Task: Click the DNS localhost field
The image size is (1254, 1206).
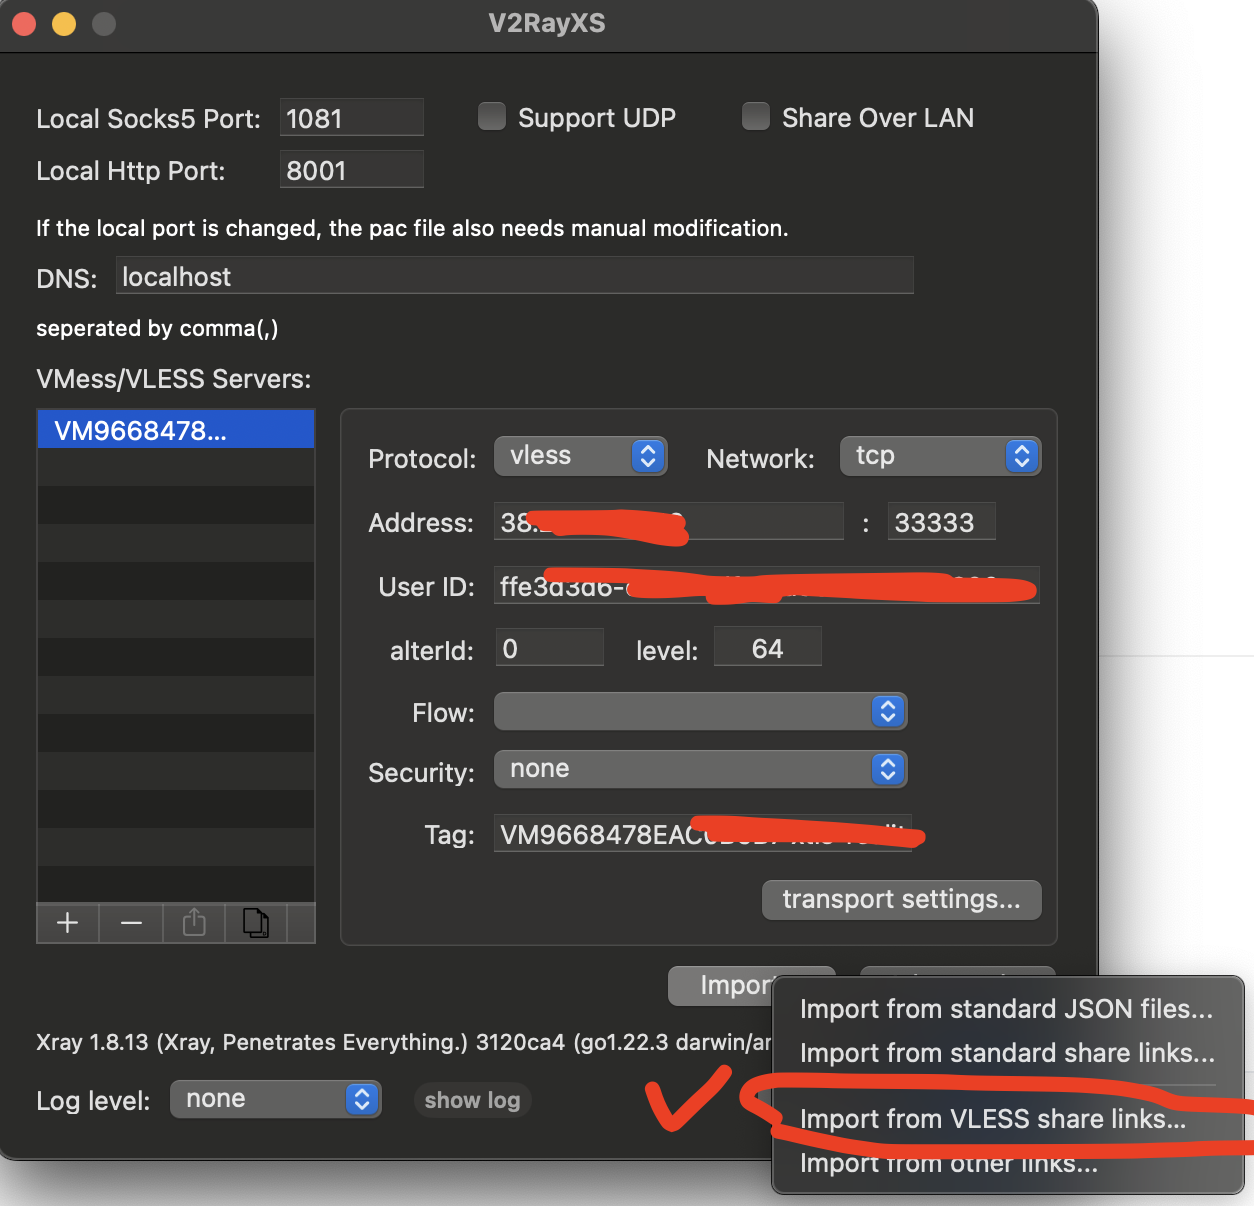Action: click(x=515, y=275)
